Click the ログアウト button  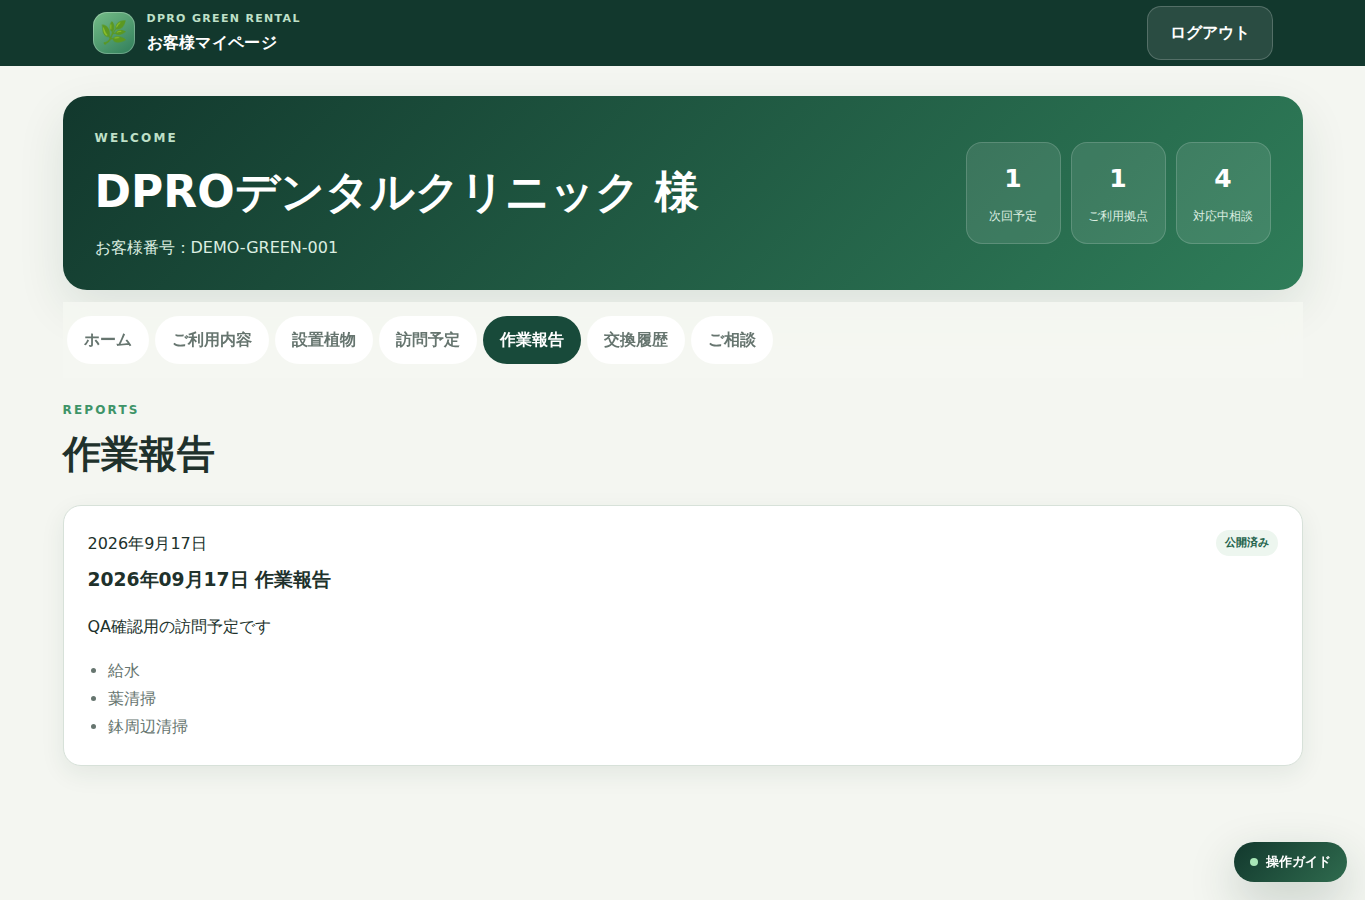(x=1209, y=33)
